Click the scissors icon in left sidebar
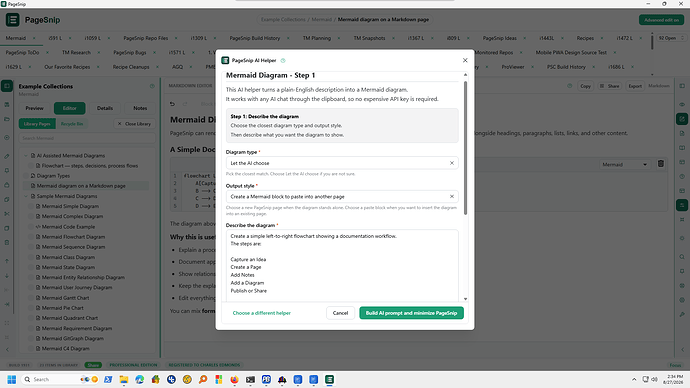The image size is (690, 388). [7, 214]
